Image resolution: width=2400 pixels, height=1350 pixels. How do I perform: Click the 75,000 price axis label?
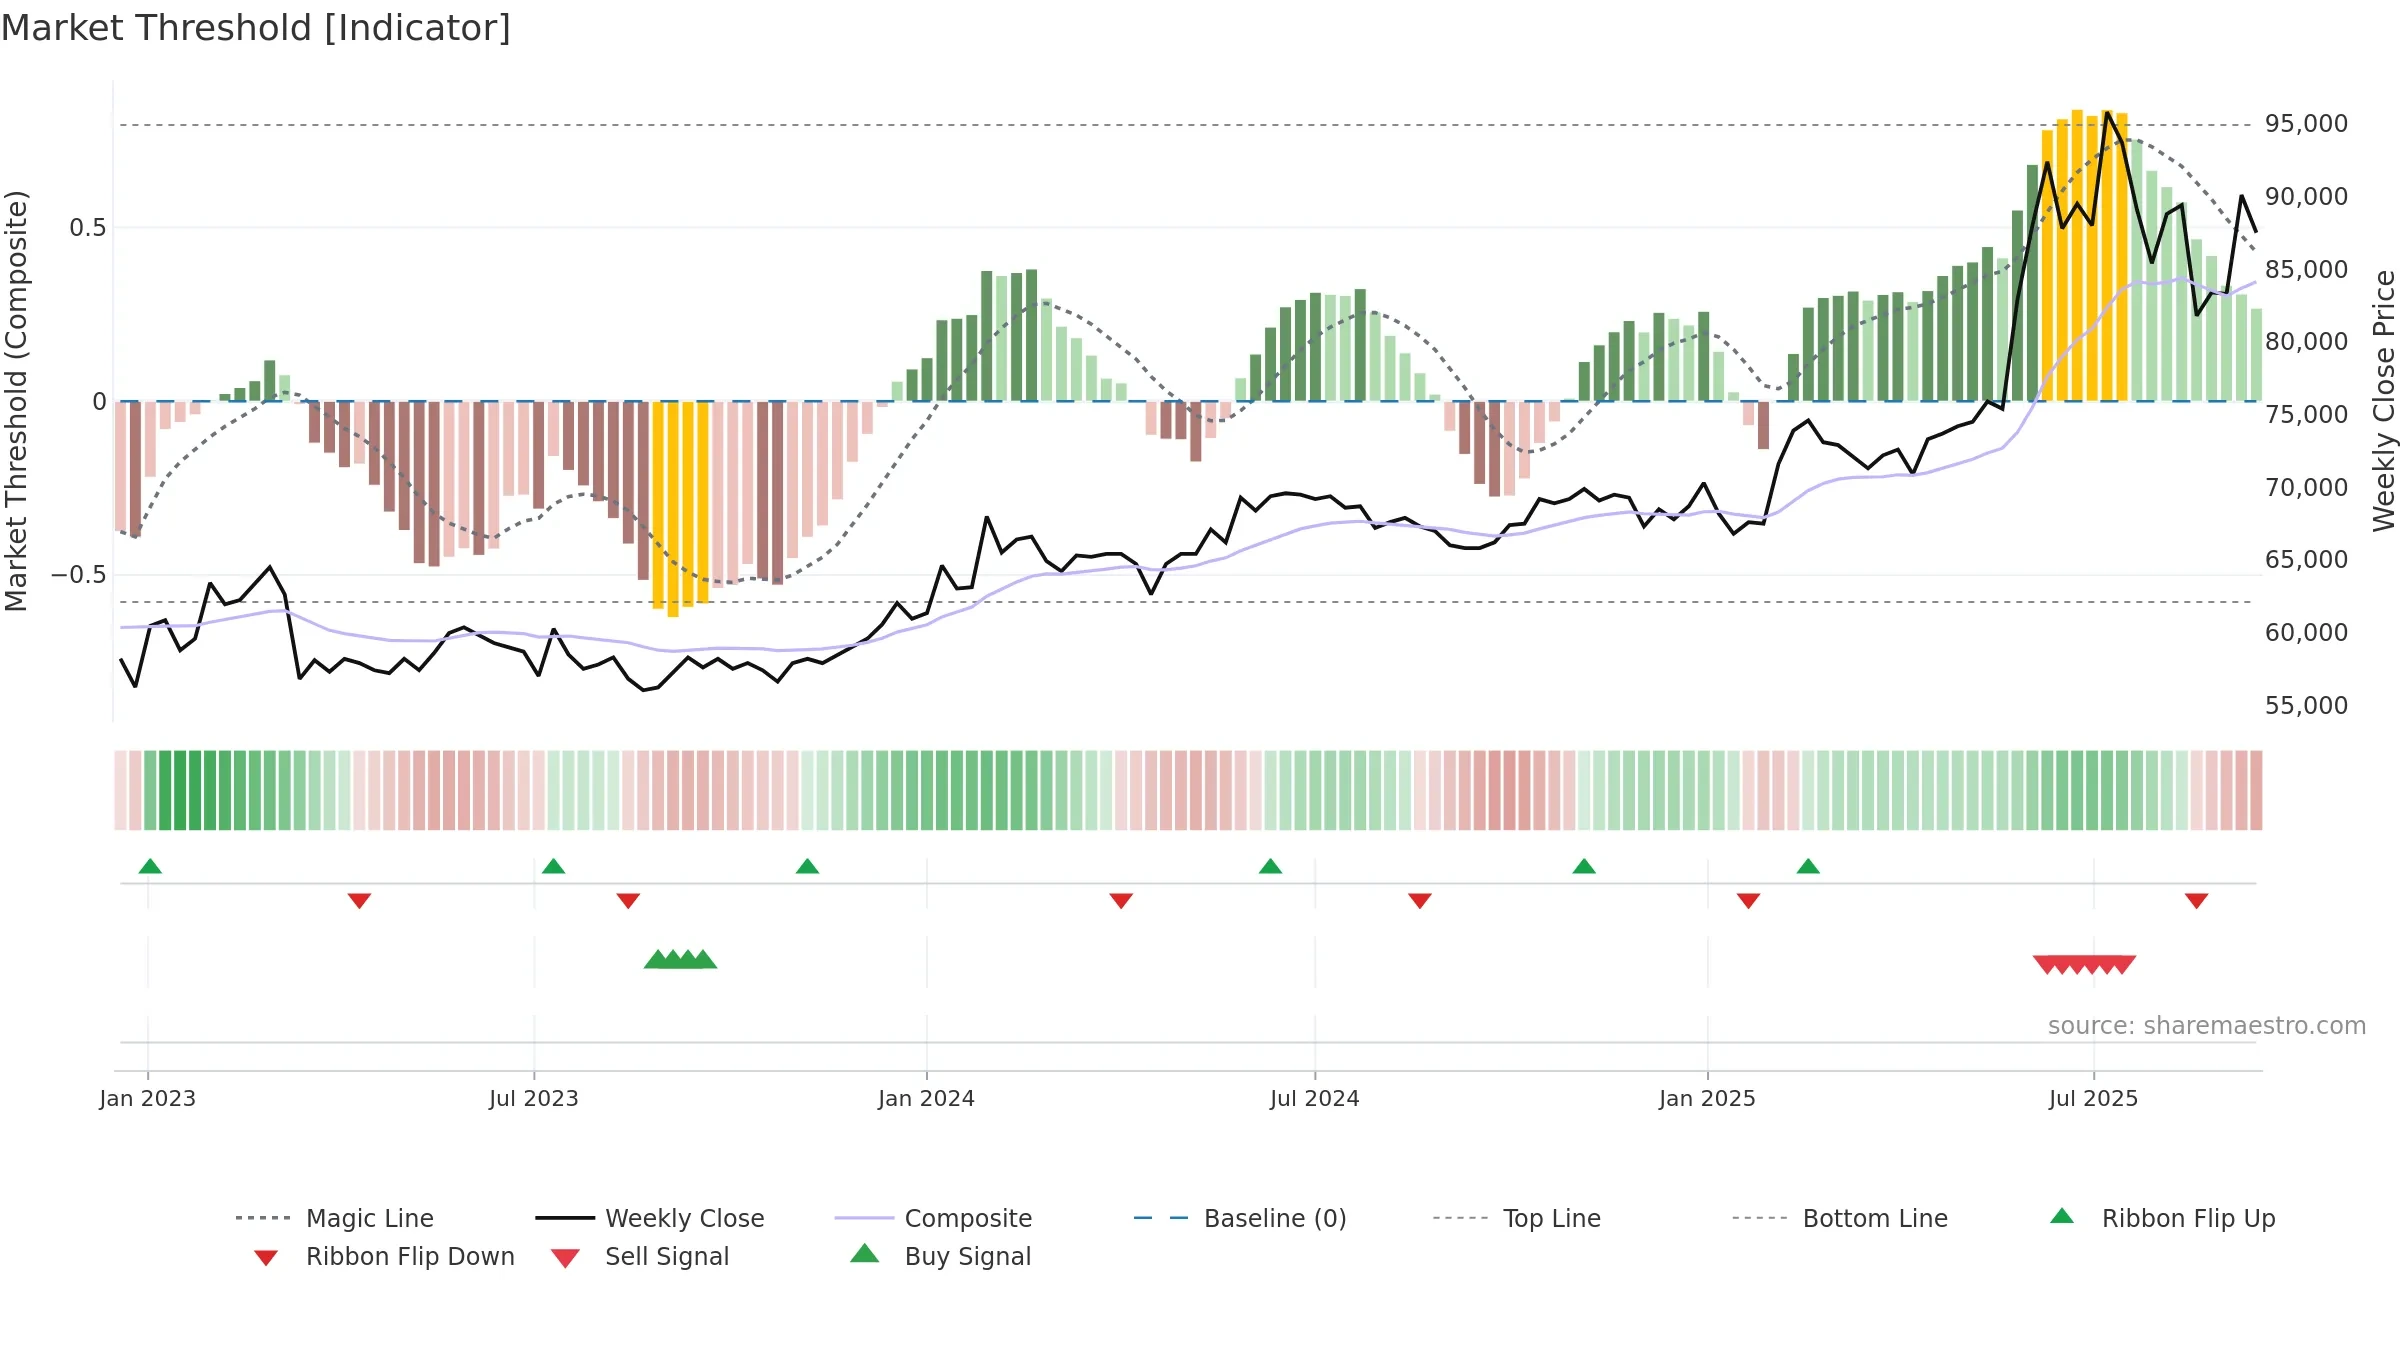(2306, 414)
